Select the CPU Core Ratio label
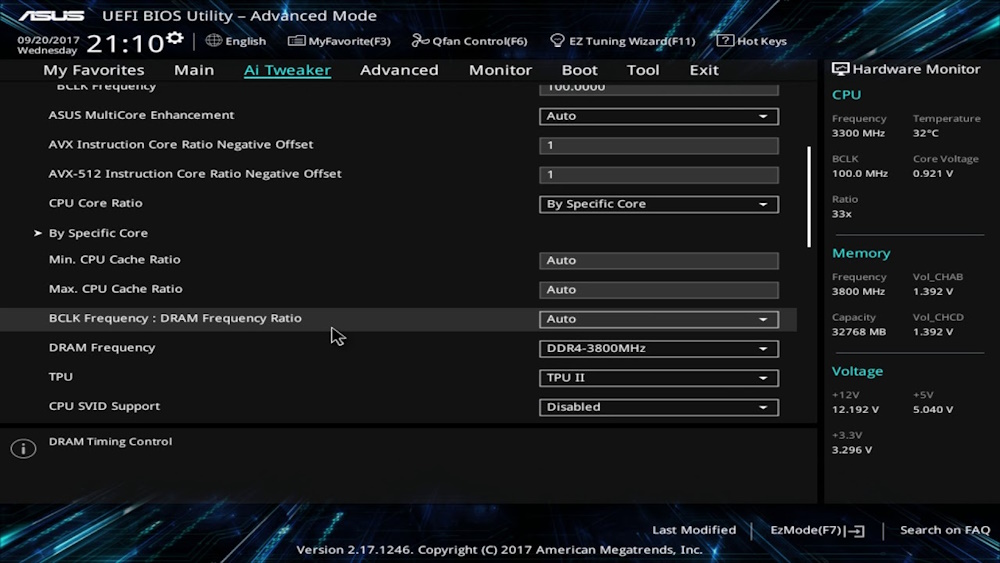 [96, 203]
